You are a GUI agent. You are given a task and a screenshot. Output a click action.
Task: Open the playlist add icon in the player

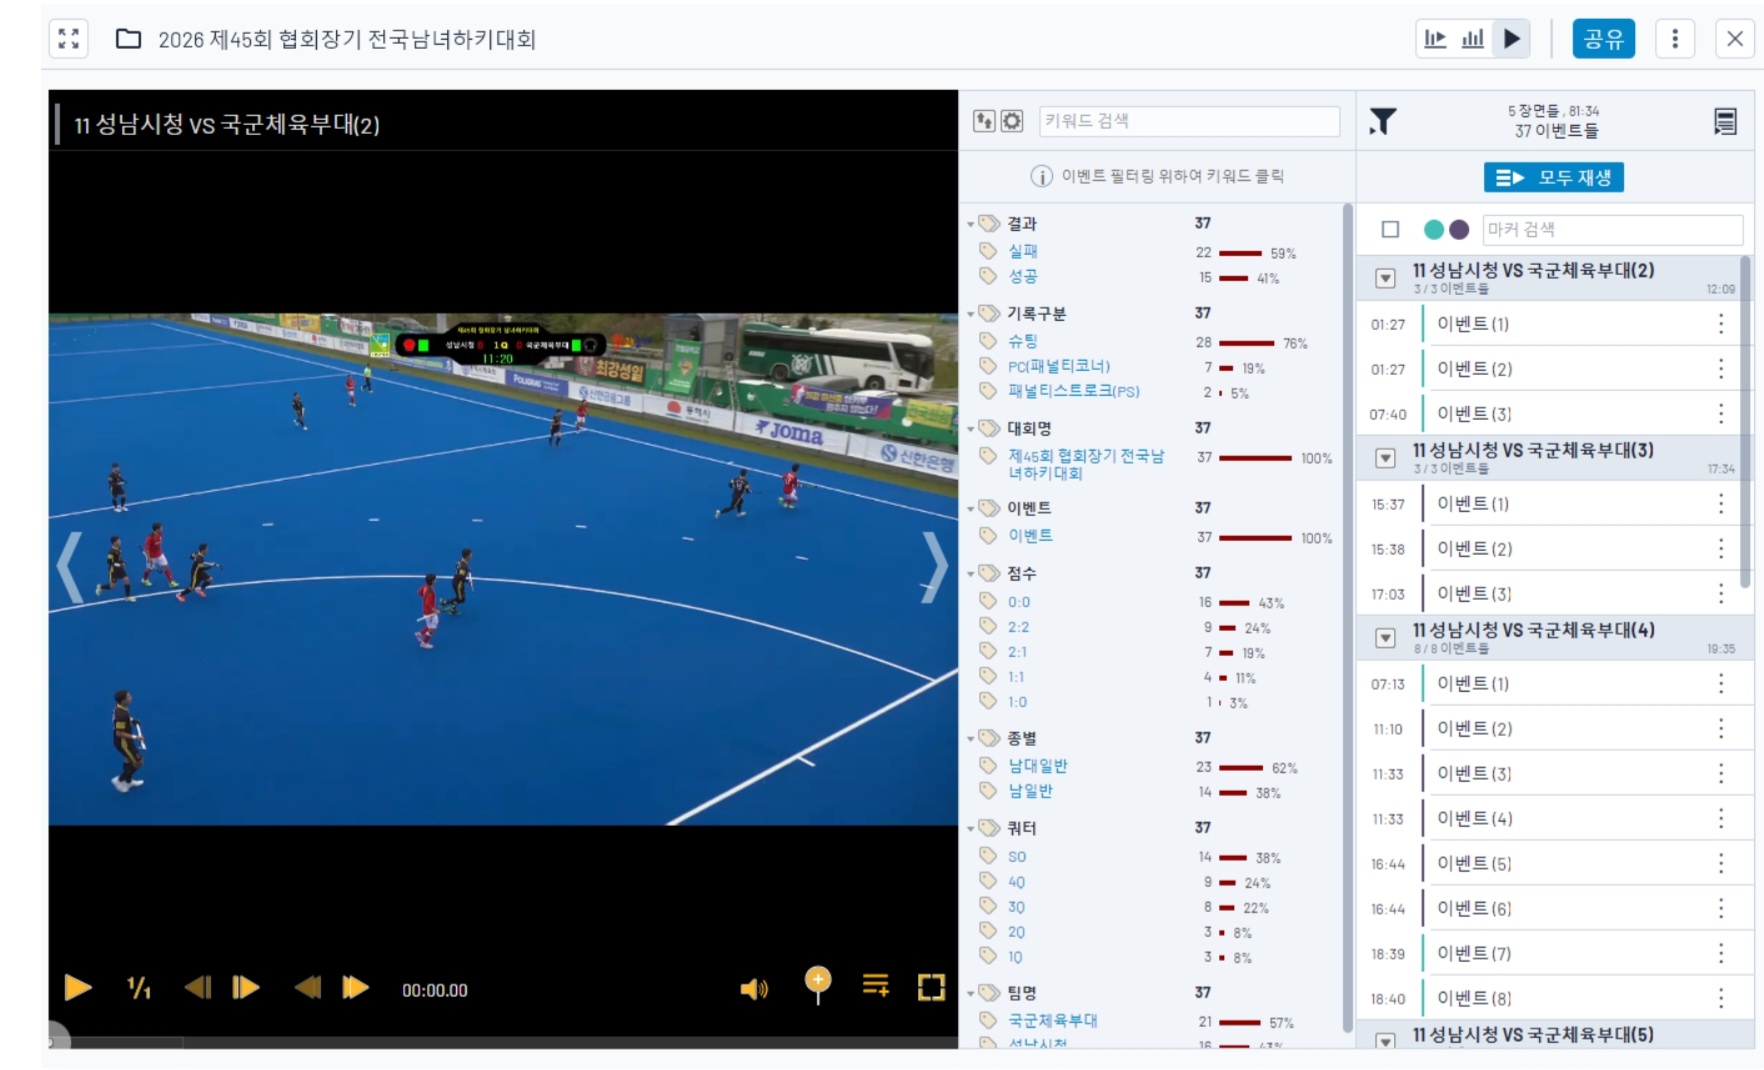pos(875,986)
